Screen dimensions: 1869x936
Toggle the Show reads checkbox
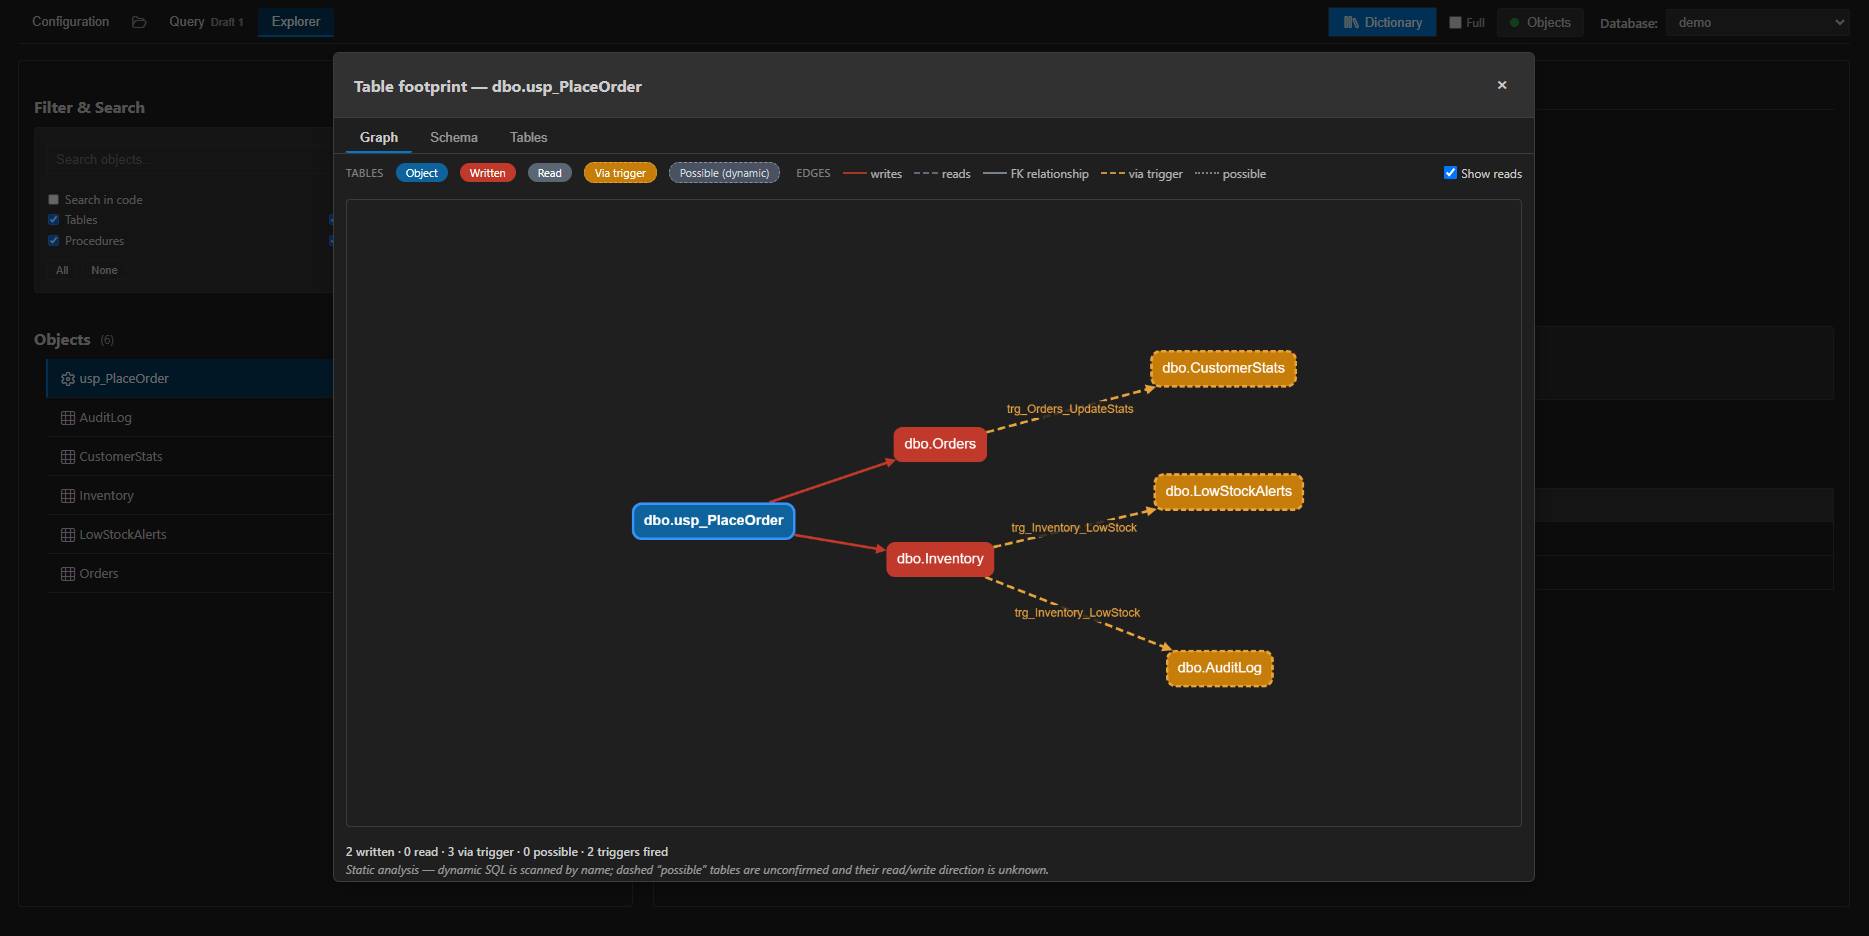click(1450, 173)
